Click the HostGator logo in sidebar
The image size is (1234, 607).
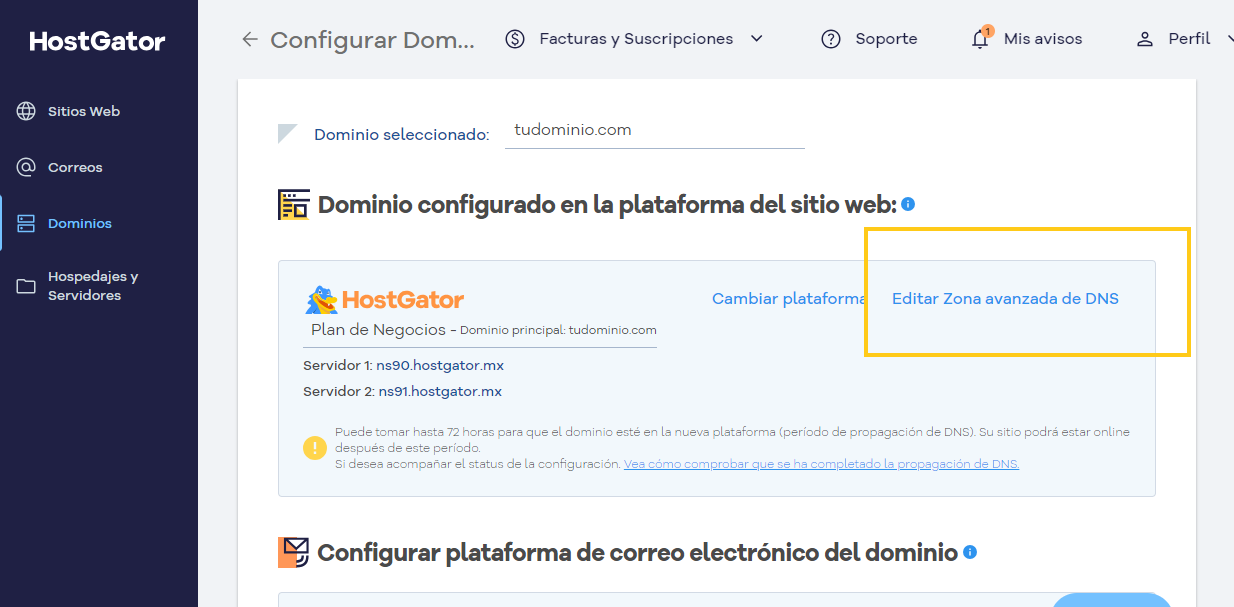[97, 41]
